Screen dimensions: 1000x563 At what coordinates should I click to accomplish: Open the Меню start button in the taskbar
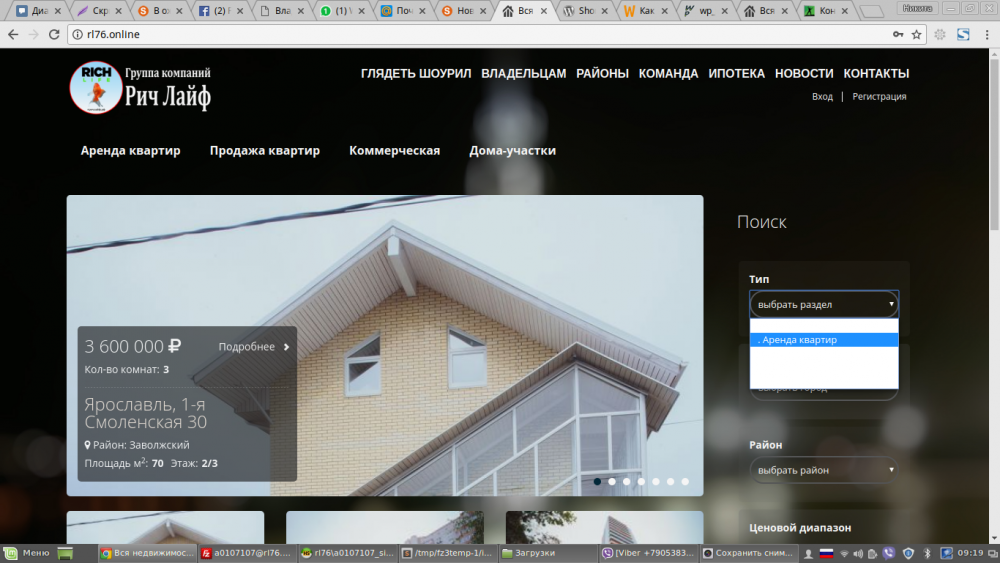coord(27,552)
